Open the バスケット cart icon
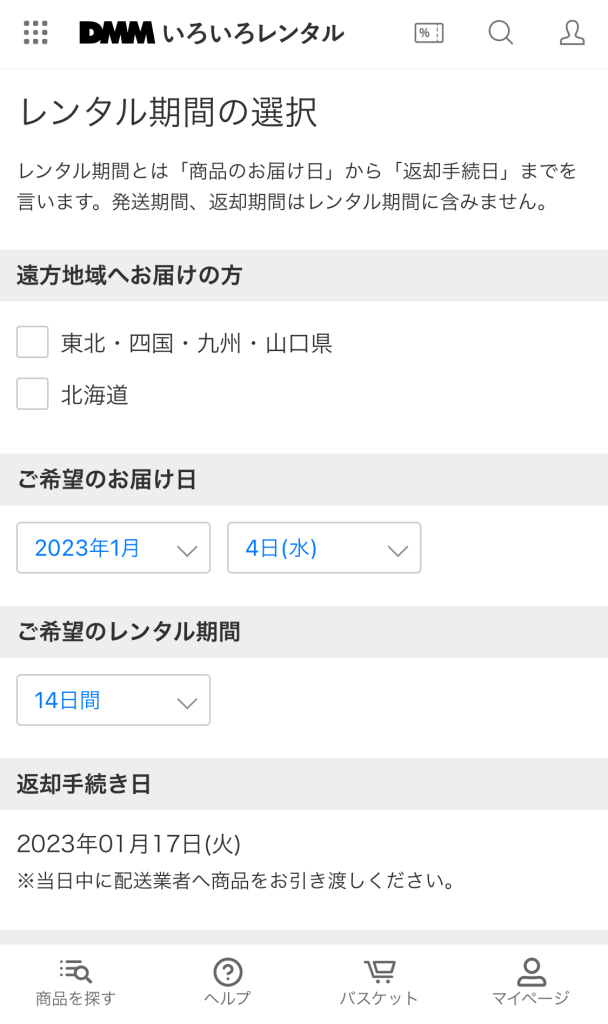This screenshot has height=1024, width=608. pyautogui.click(x=379, y=970)
